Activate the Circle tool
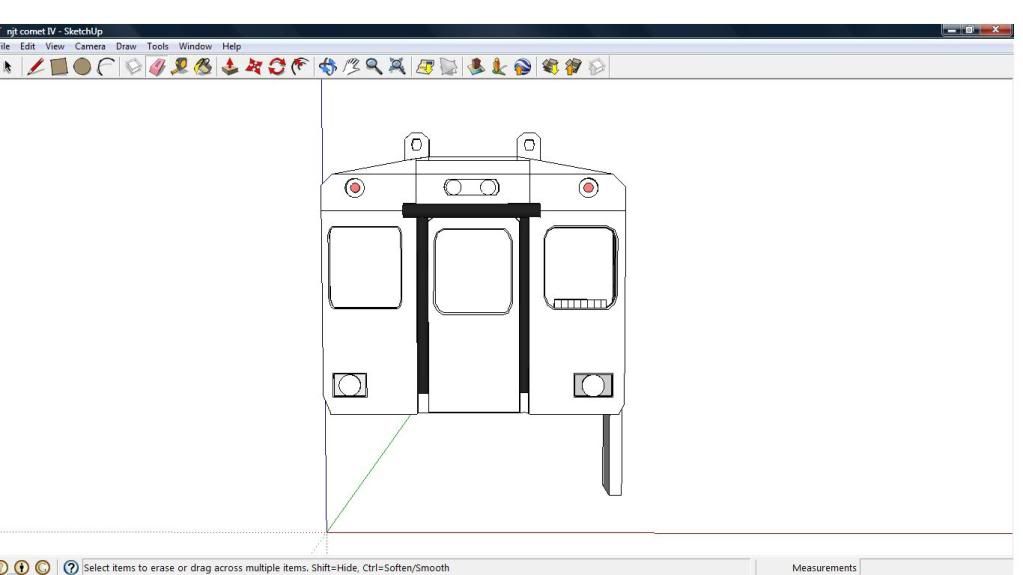This screenshot has width=1023, height=575. coord(82,67)
